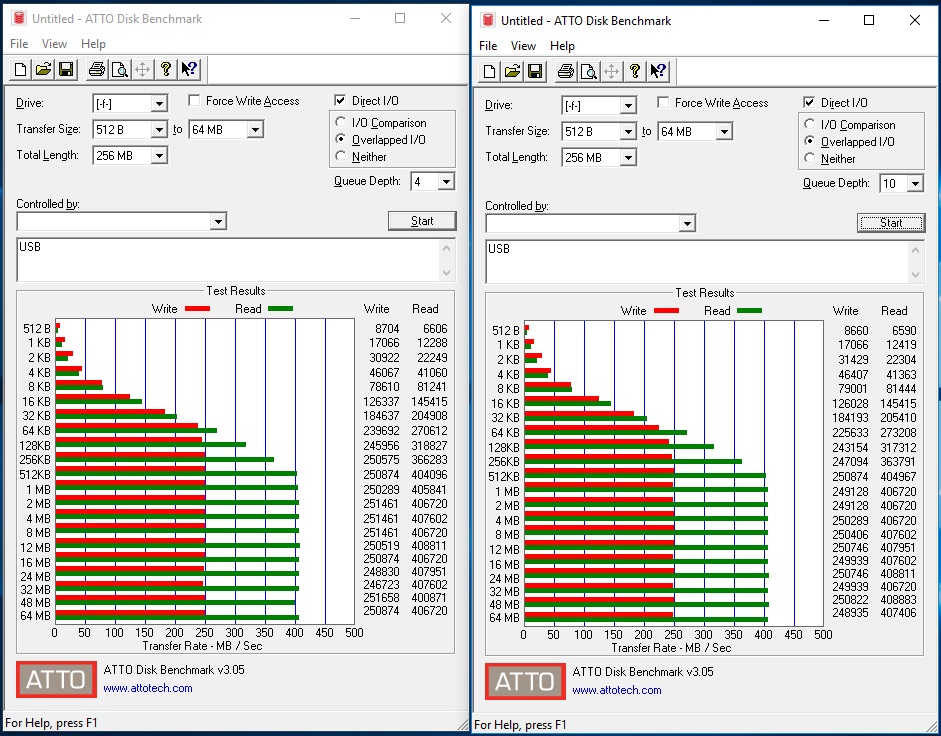941x736 pixels.
Task: Click description scrollbar up arrow, right window
Action: [x=915, y=249]
